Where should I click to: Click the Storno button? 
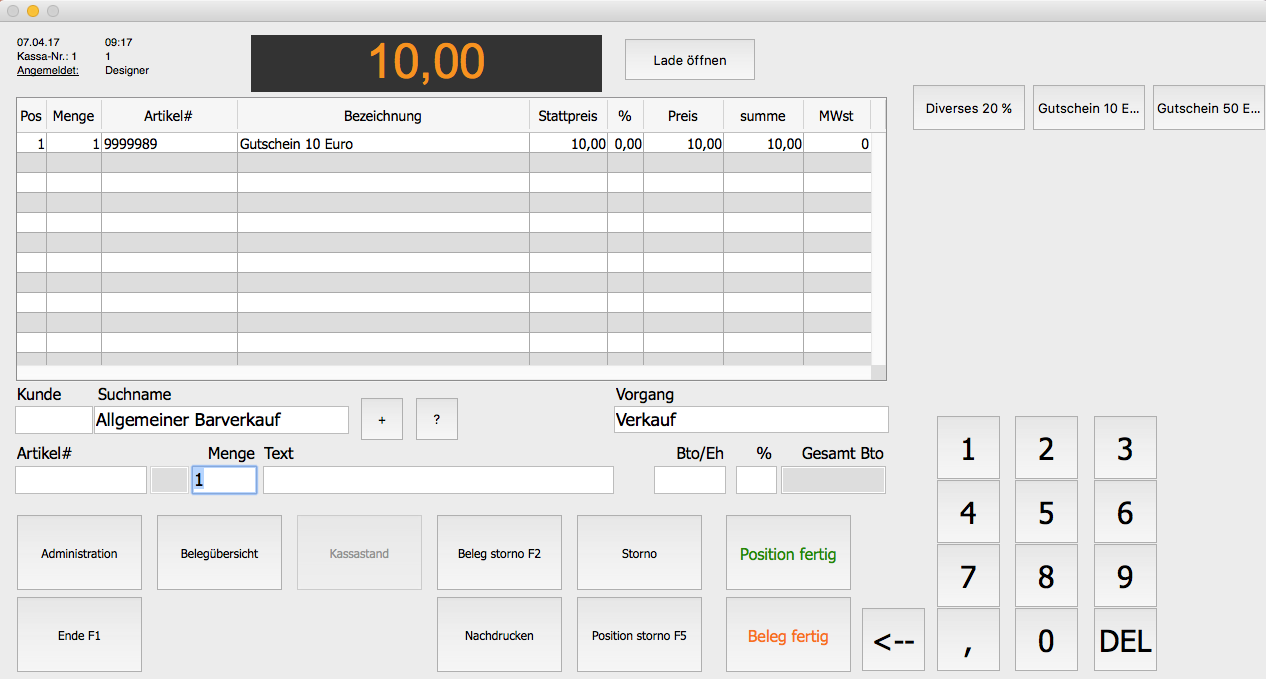[x=639, y=553]
